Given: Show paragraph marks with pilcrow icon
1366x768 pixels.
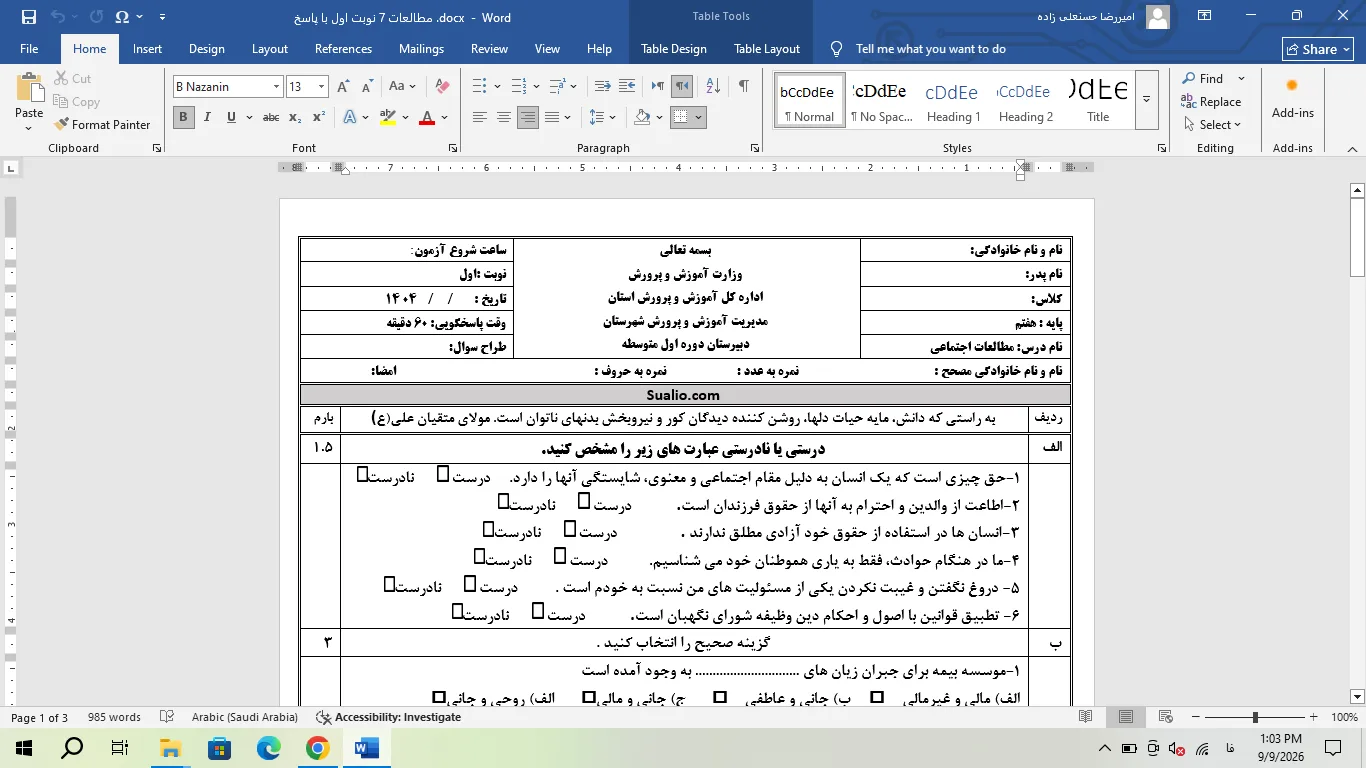Looking at the screenshot, I should pyautogui.click(x=743, y=87).
